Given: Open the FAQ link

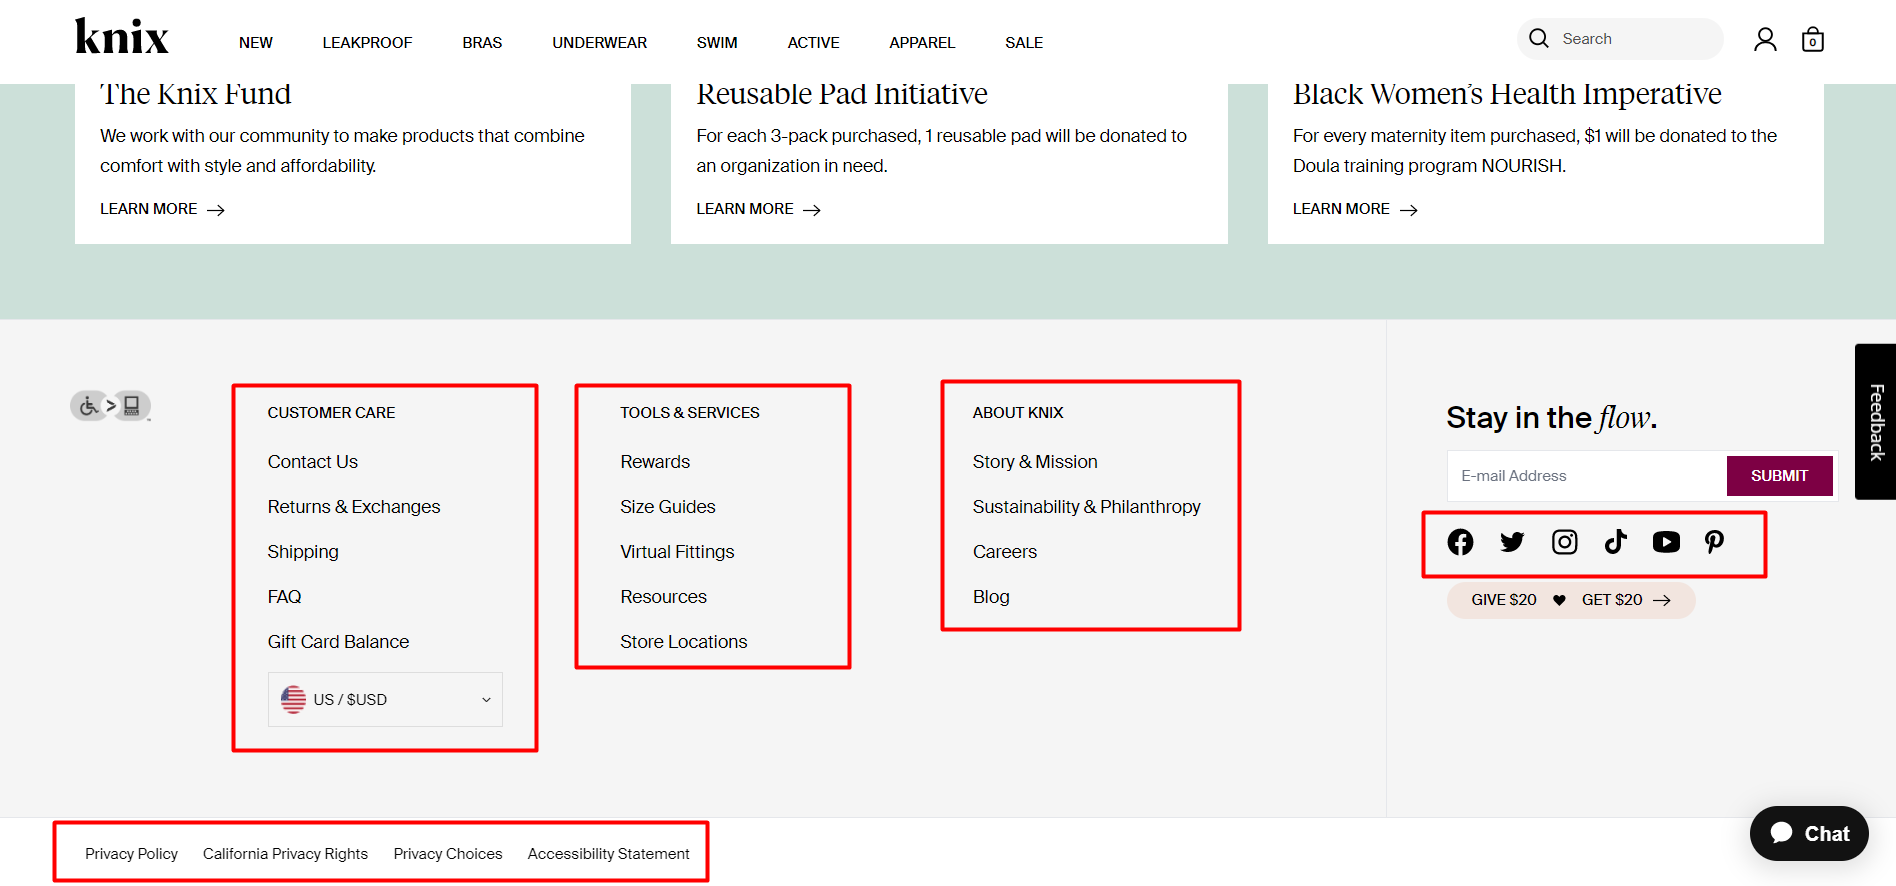Looking at the screenshot, I should [284, 597].
